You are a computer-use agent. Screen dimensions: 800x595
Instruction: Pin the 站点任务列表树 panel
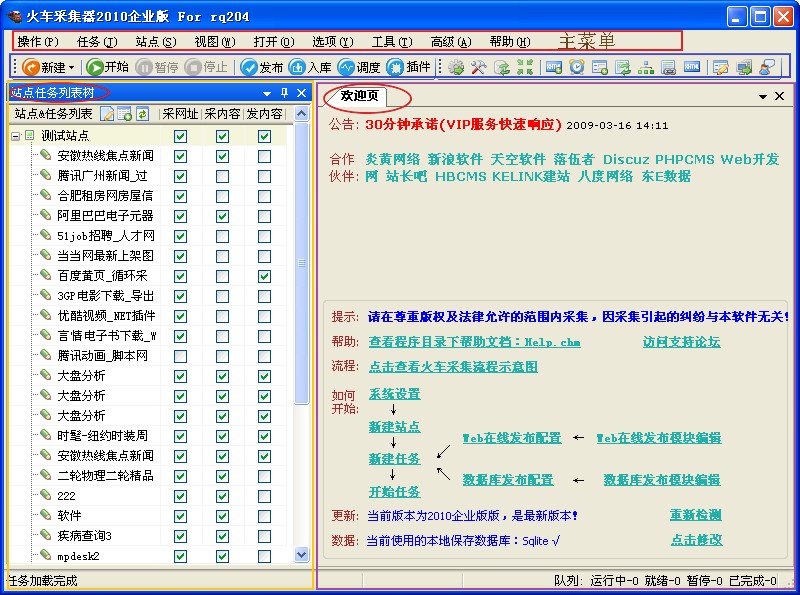[x=284, y=92]
